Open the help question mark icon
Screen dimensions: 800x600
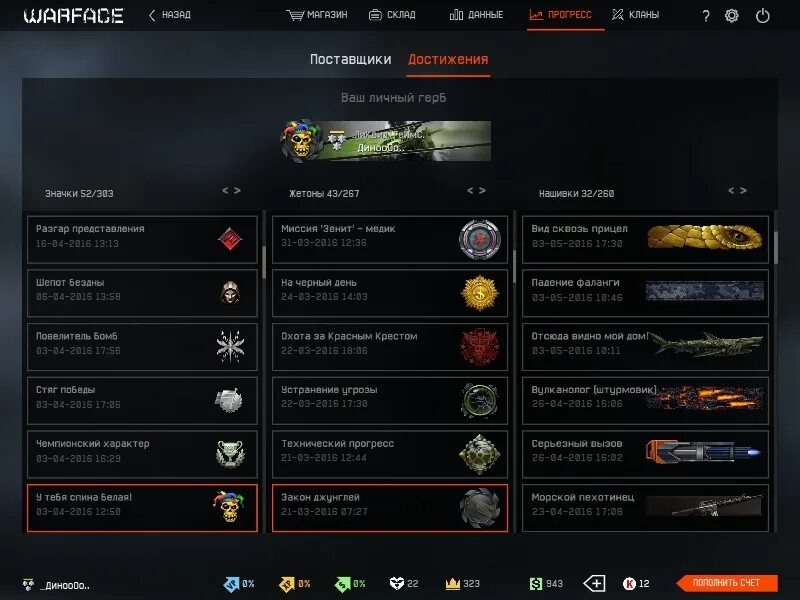click(x=706, y=16)
